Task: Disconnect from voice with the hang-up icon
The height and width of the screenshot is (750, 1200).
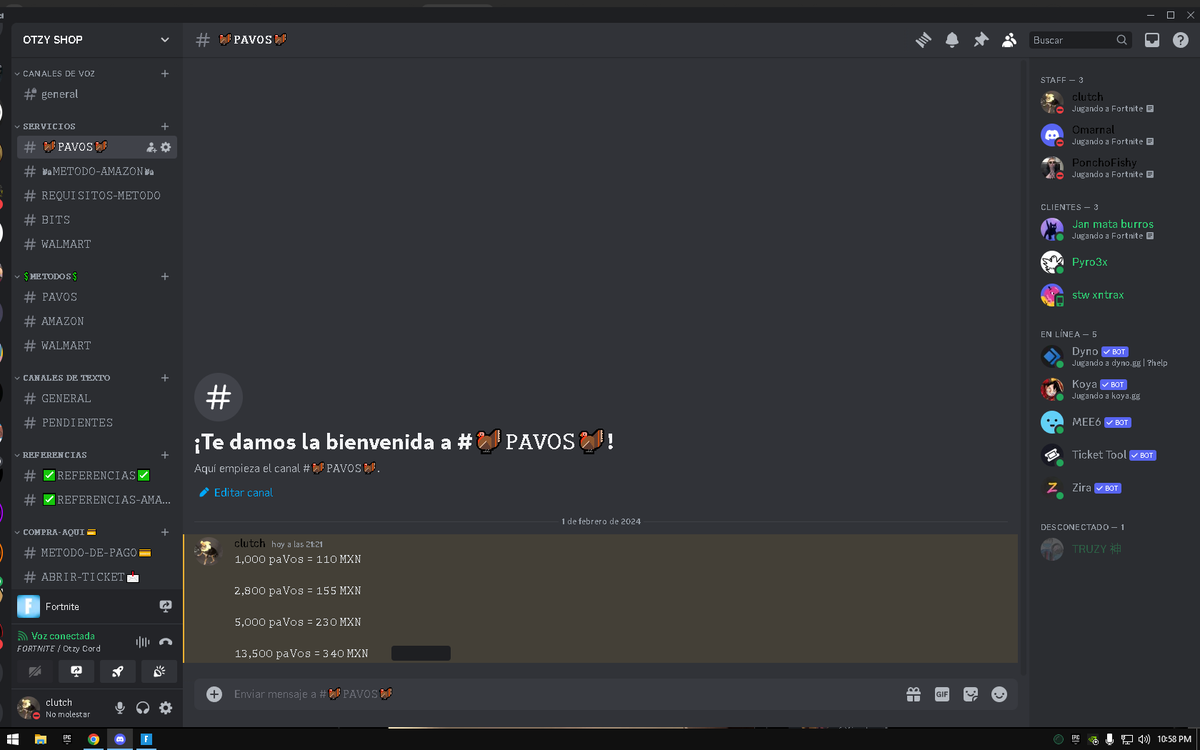Action: tap(166, 642)
